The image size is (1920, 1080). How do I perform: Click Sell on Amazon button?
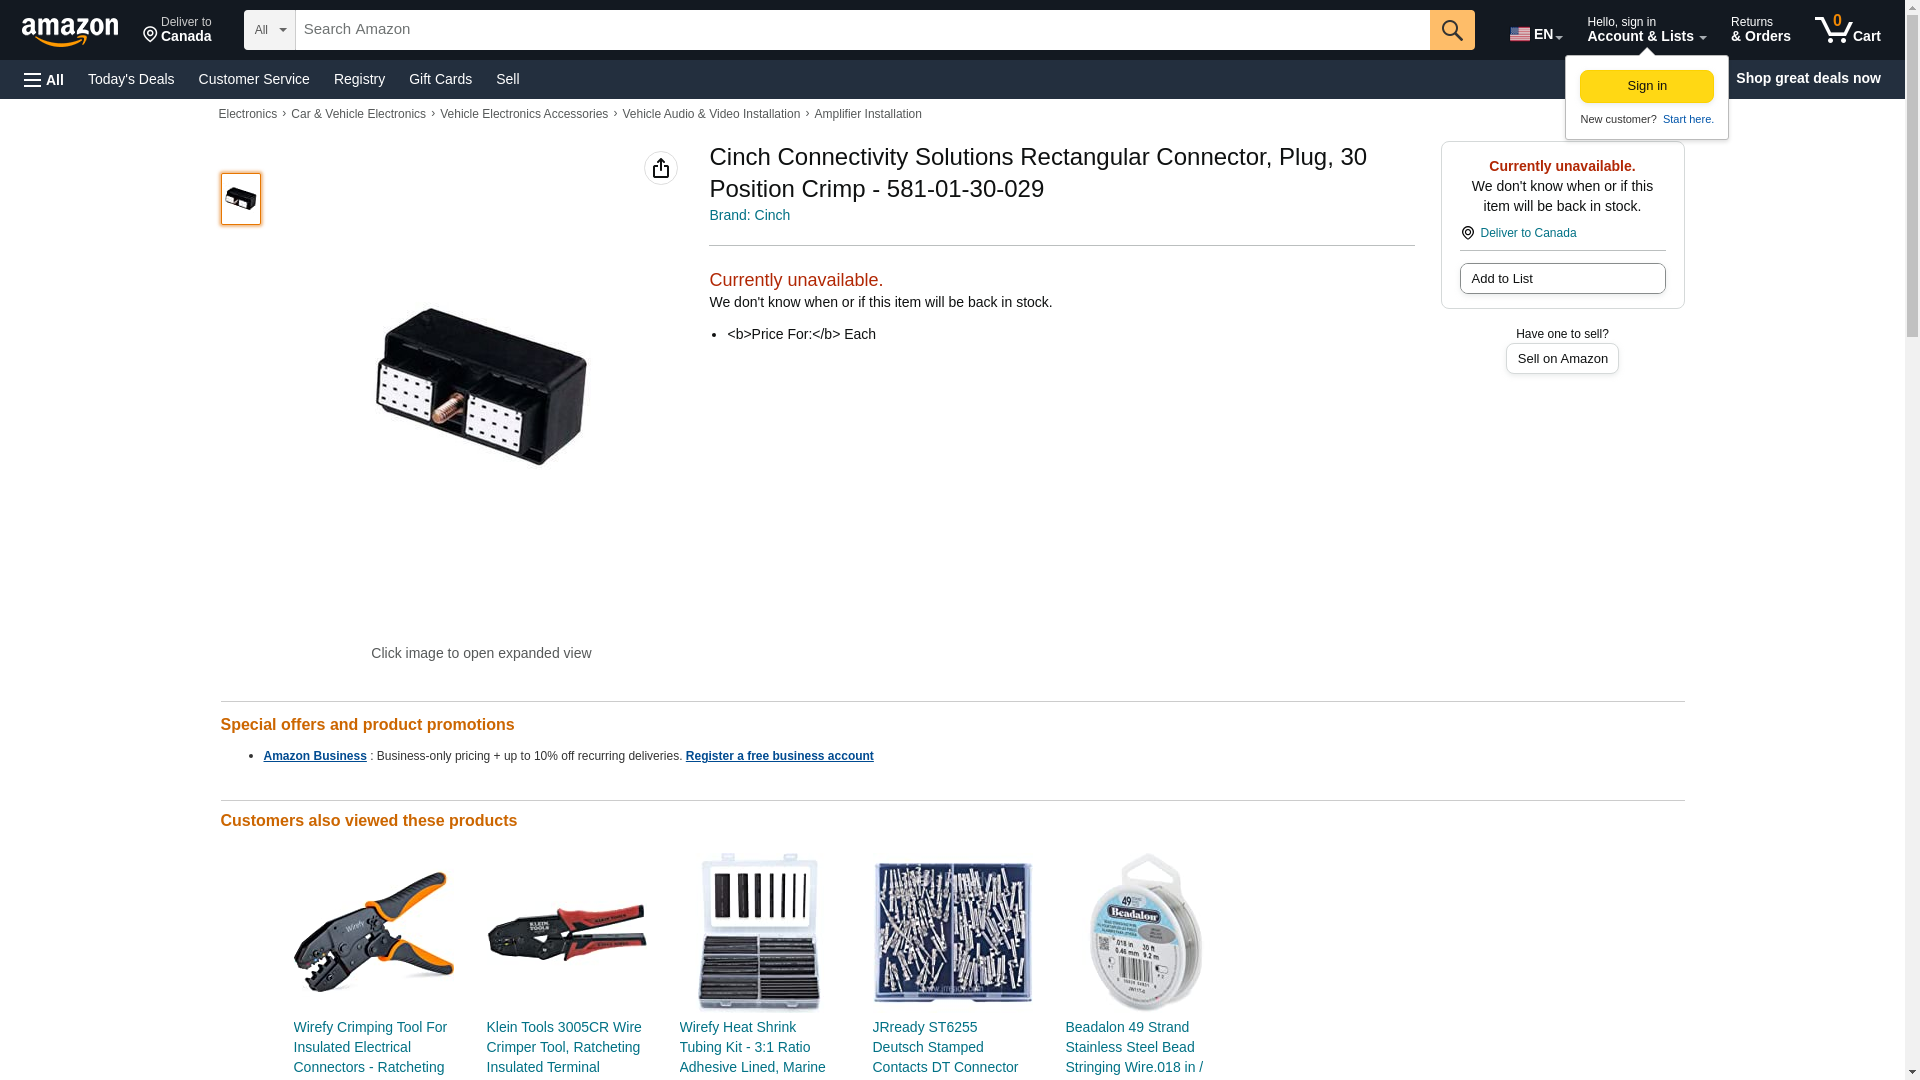(x=1562, y=359)
